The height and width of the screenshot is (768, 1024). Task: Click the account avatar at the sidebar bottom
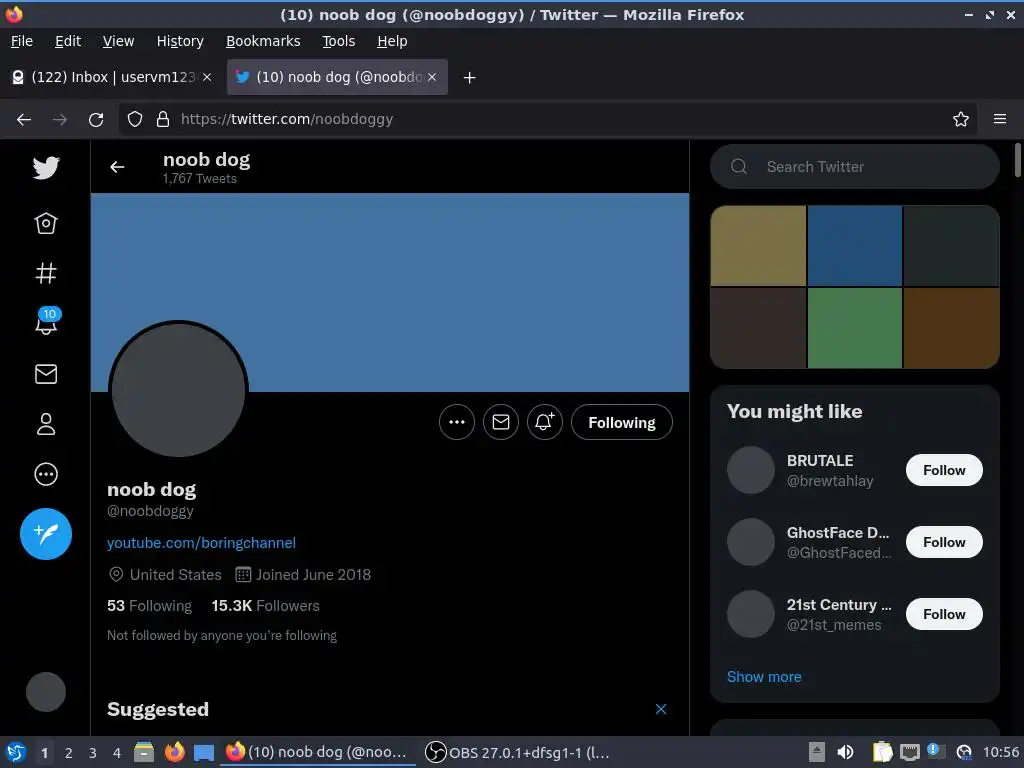(46, 692)
